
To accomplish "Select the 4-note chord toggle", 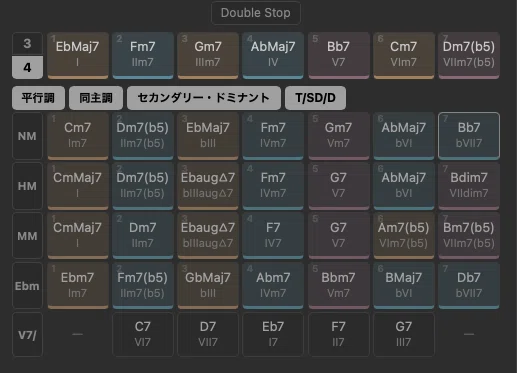I will point(27,67).
